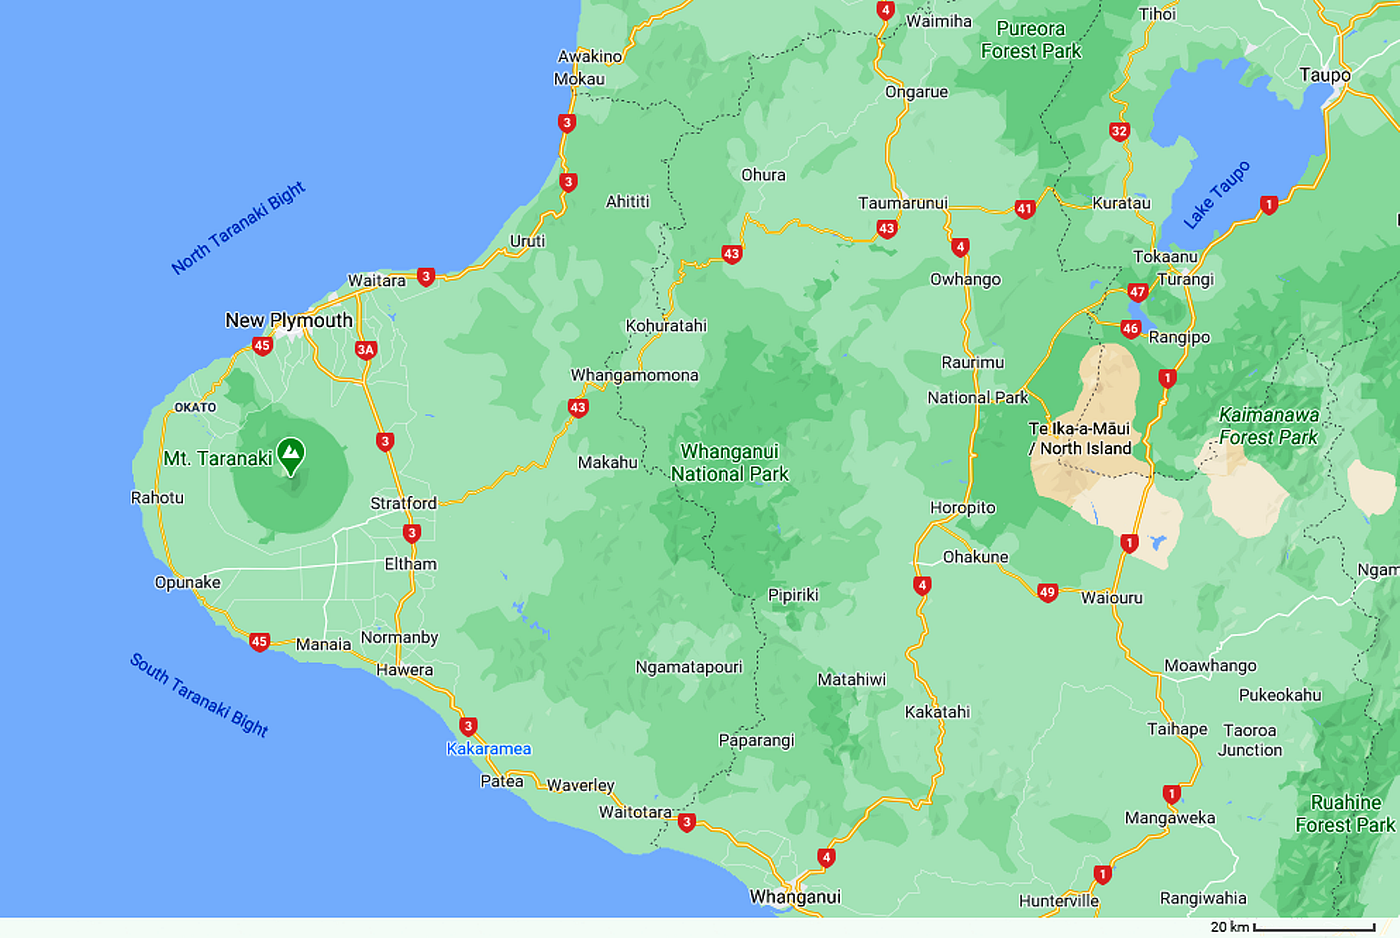This screenshot has width=1400, height=938.
Task: Click the highway 1 shield near Hunterville
Action: click(x=1102, y=874)
